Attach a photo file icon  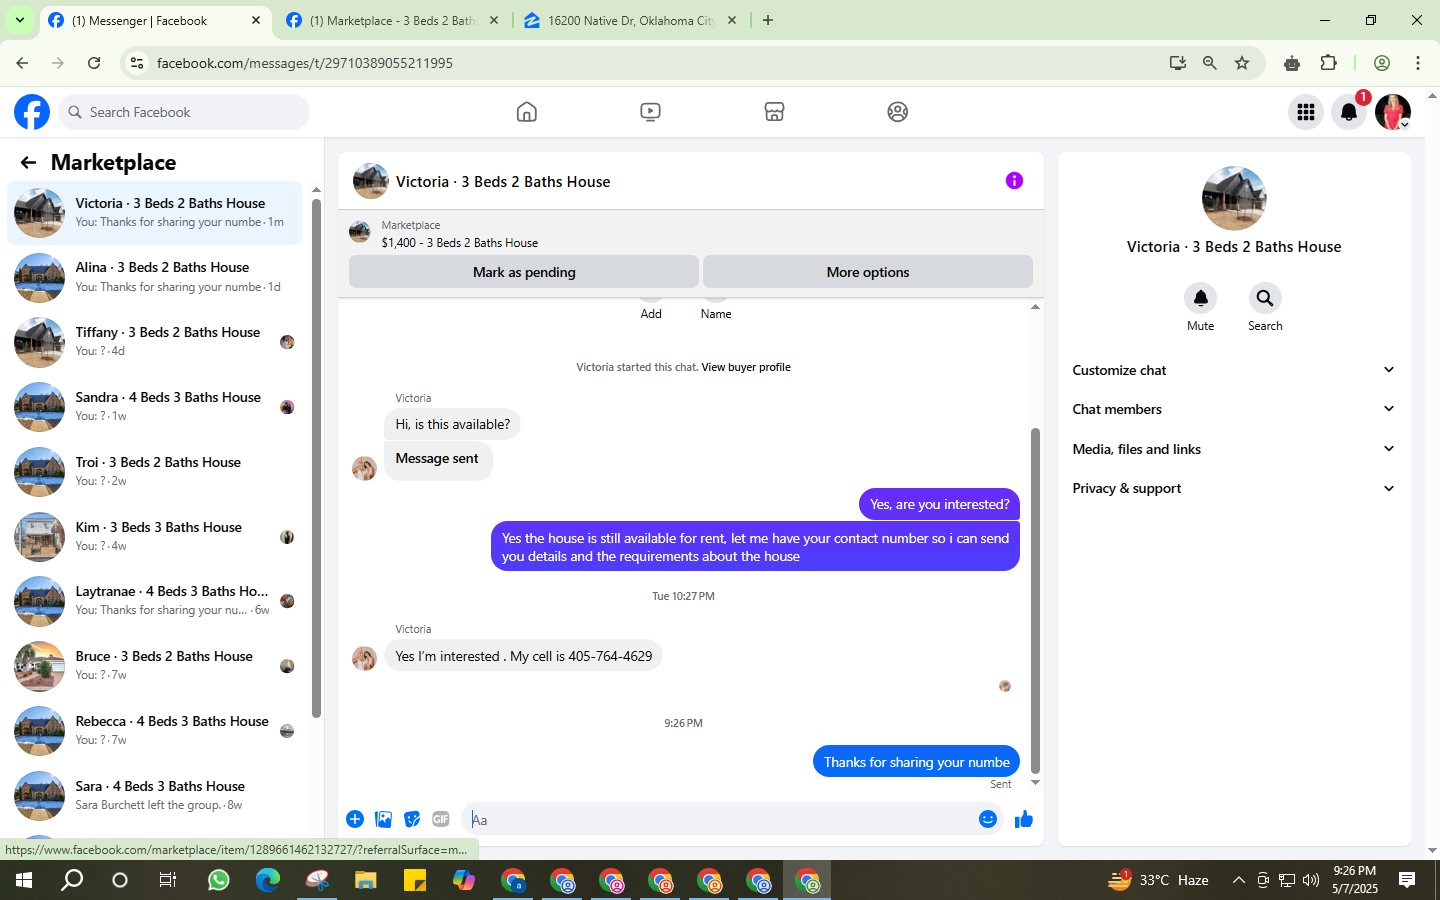coord(383,819)
